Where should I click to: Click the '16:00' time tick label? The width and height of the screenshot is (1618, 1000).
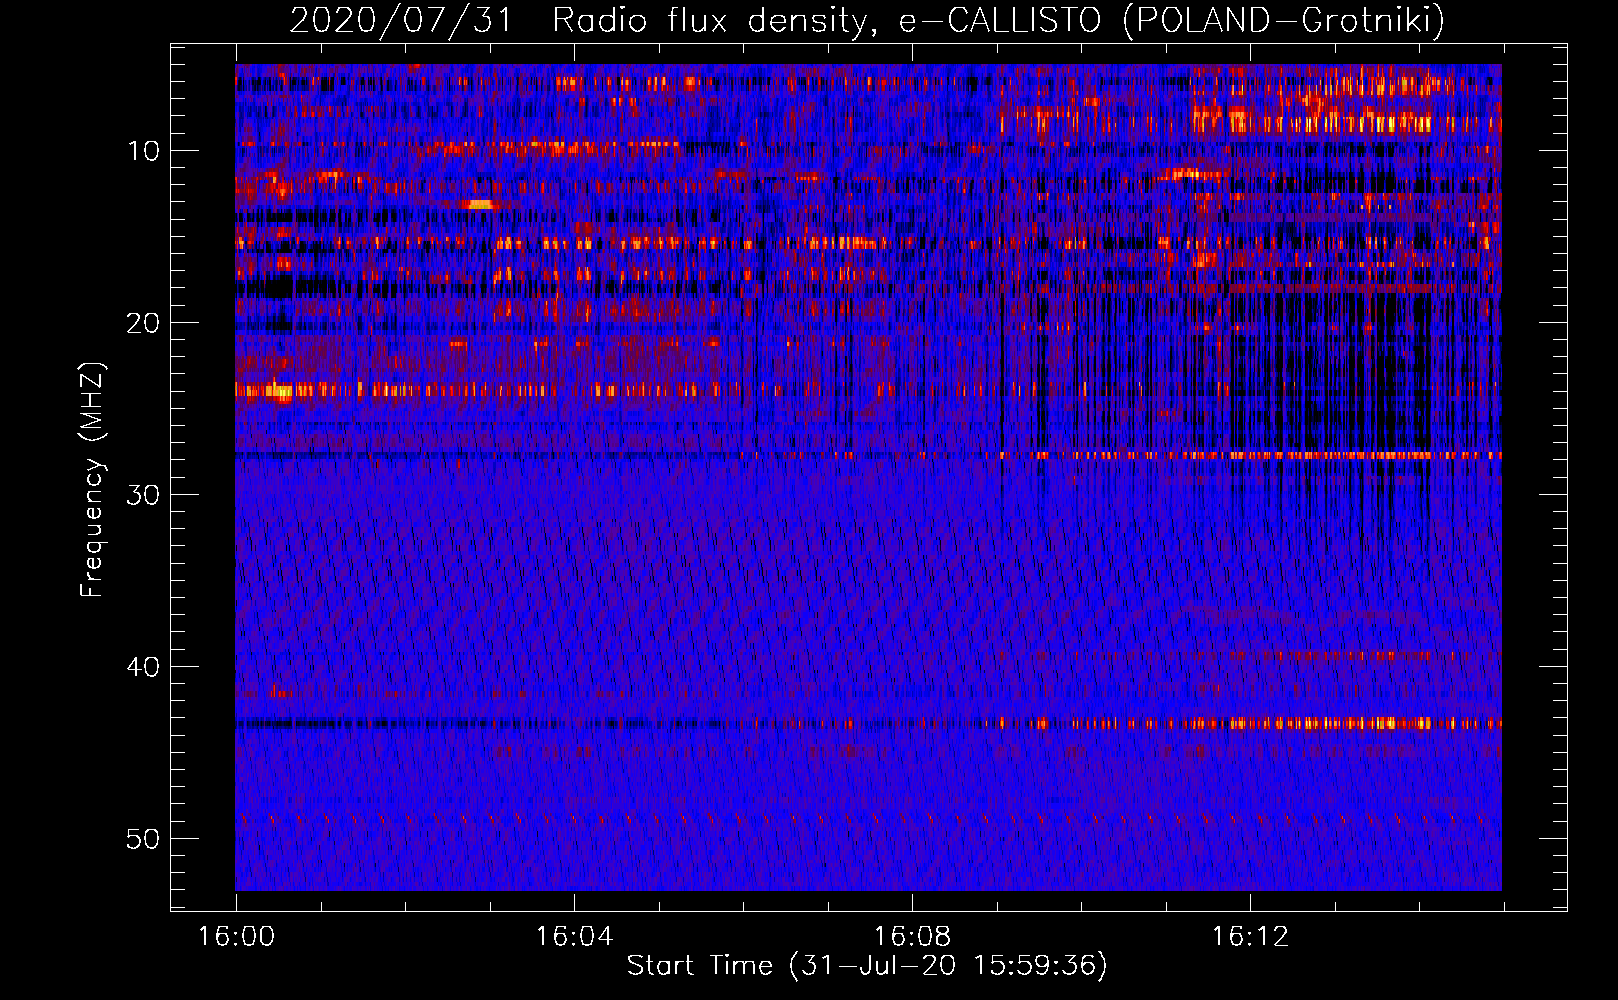click(x=236, y=937)
